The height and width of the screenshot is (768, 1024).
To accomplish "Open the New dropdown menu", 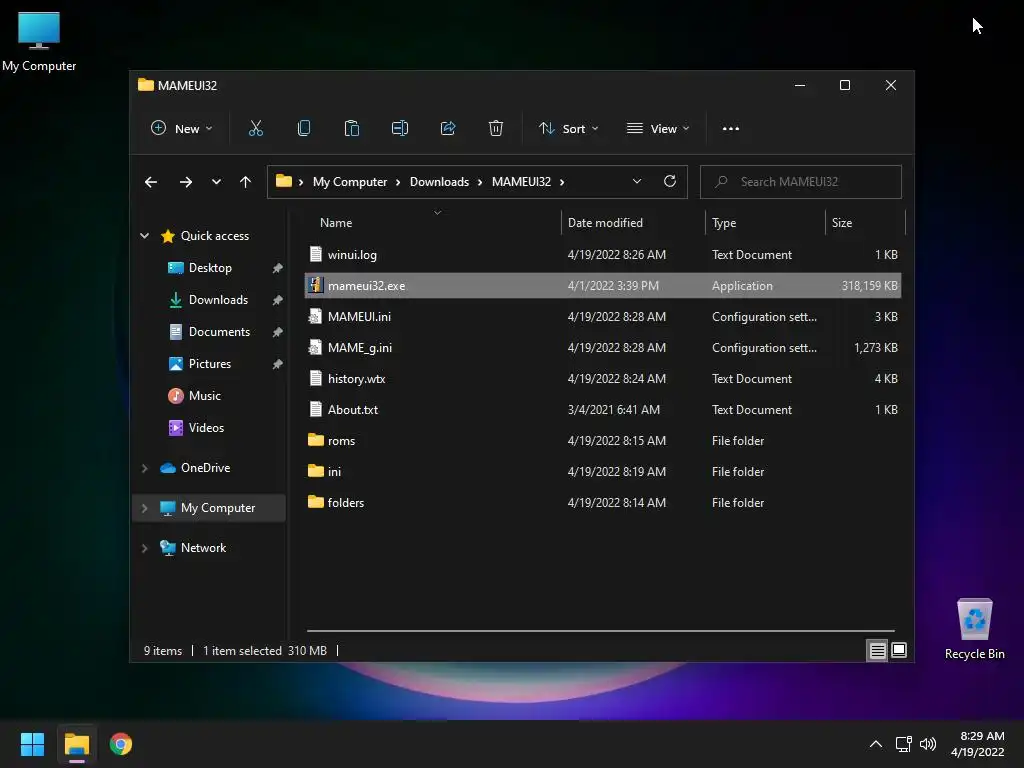I will pos(182,129).
